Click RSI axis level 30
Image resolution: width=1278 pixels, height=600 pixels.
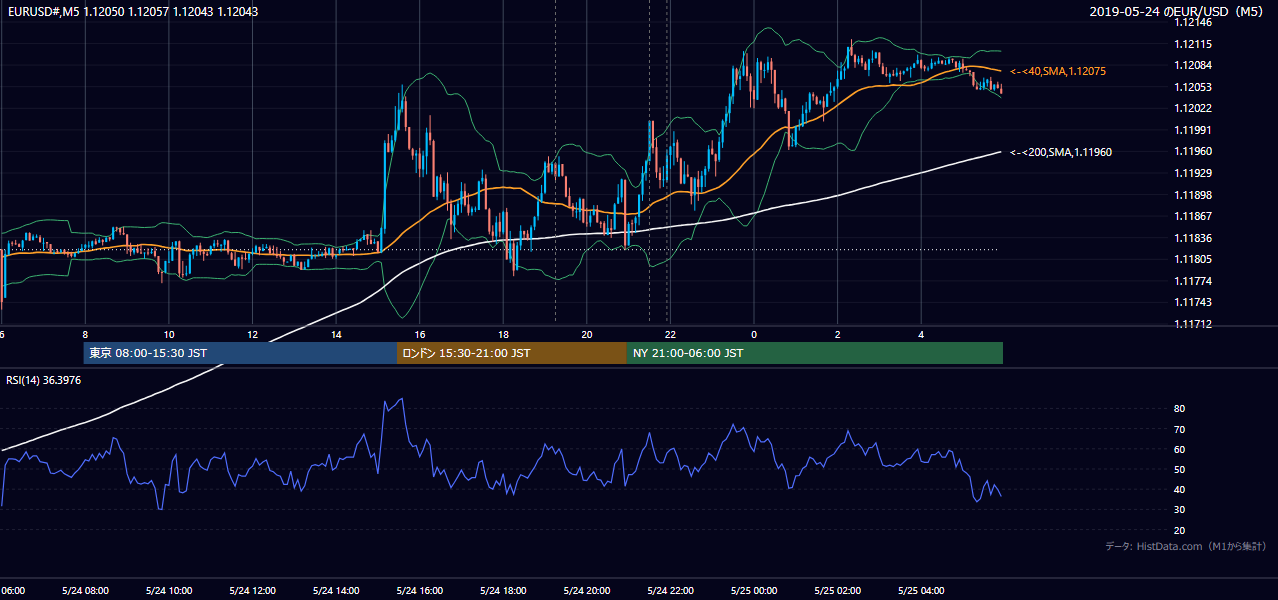[1180, 510]
